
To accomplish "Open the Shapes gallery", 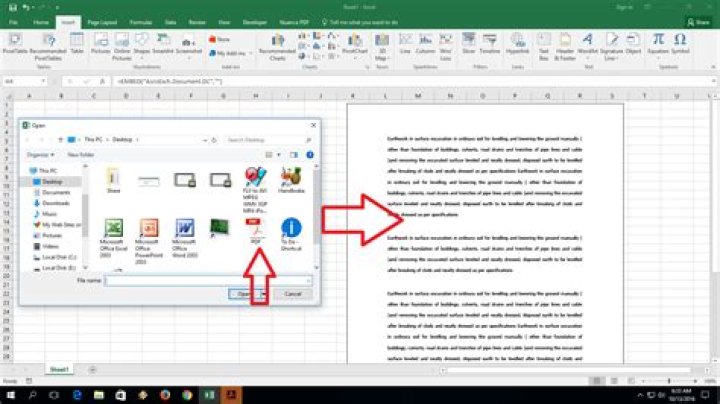I will tap(142, 46).
